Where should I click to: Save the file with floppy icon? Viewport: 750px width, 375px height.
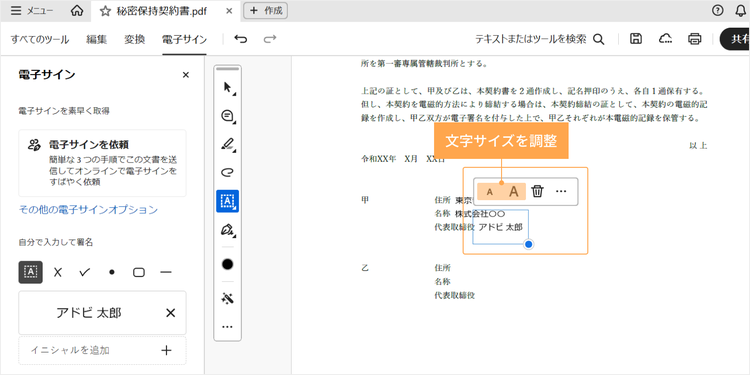636,39
